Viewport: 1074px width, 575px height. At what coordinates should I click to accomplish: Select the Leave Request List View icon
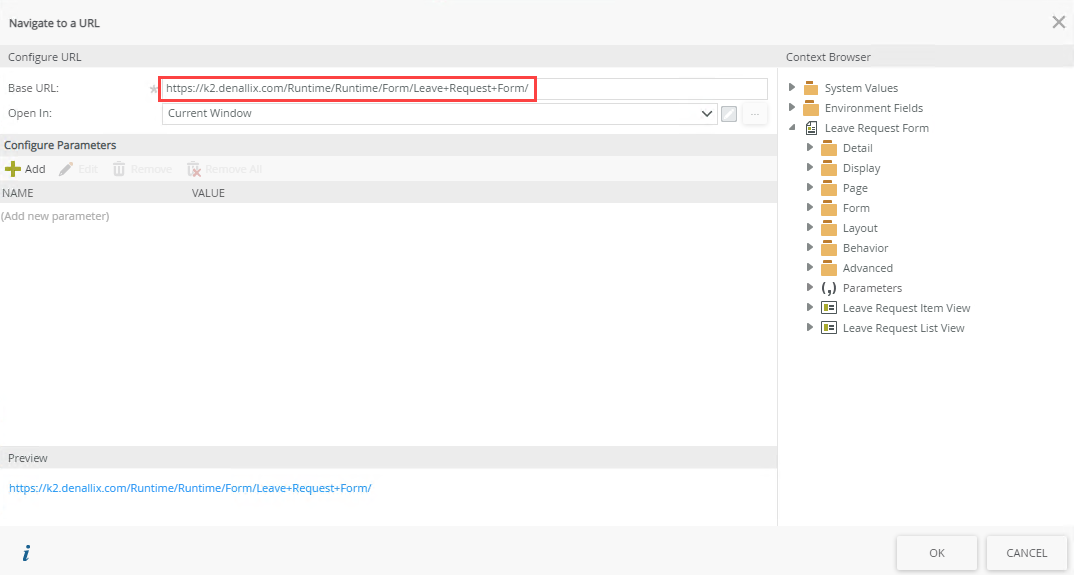tap(828, 328)
